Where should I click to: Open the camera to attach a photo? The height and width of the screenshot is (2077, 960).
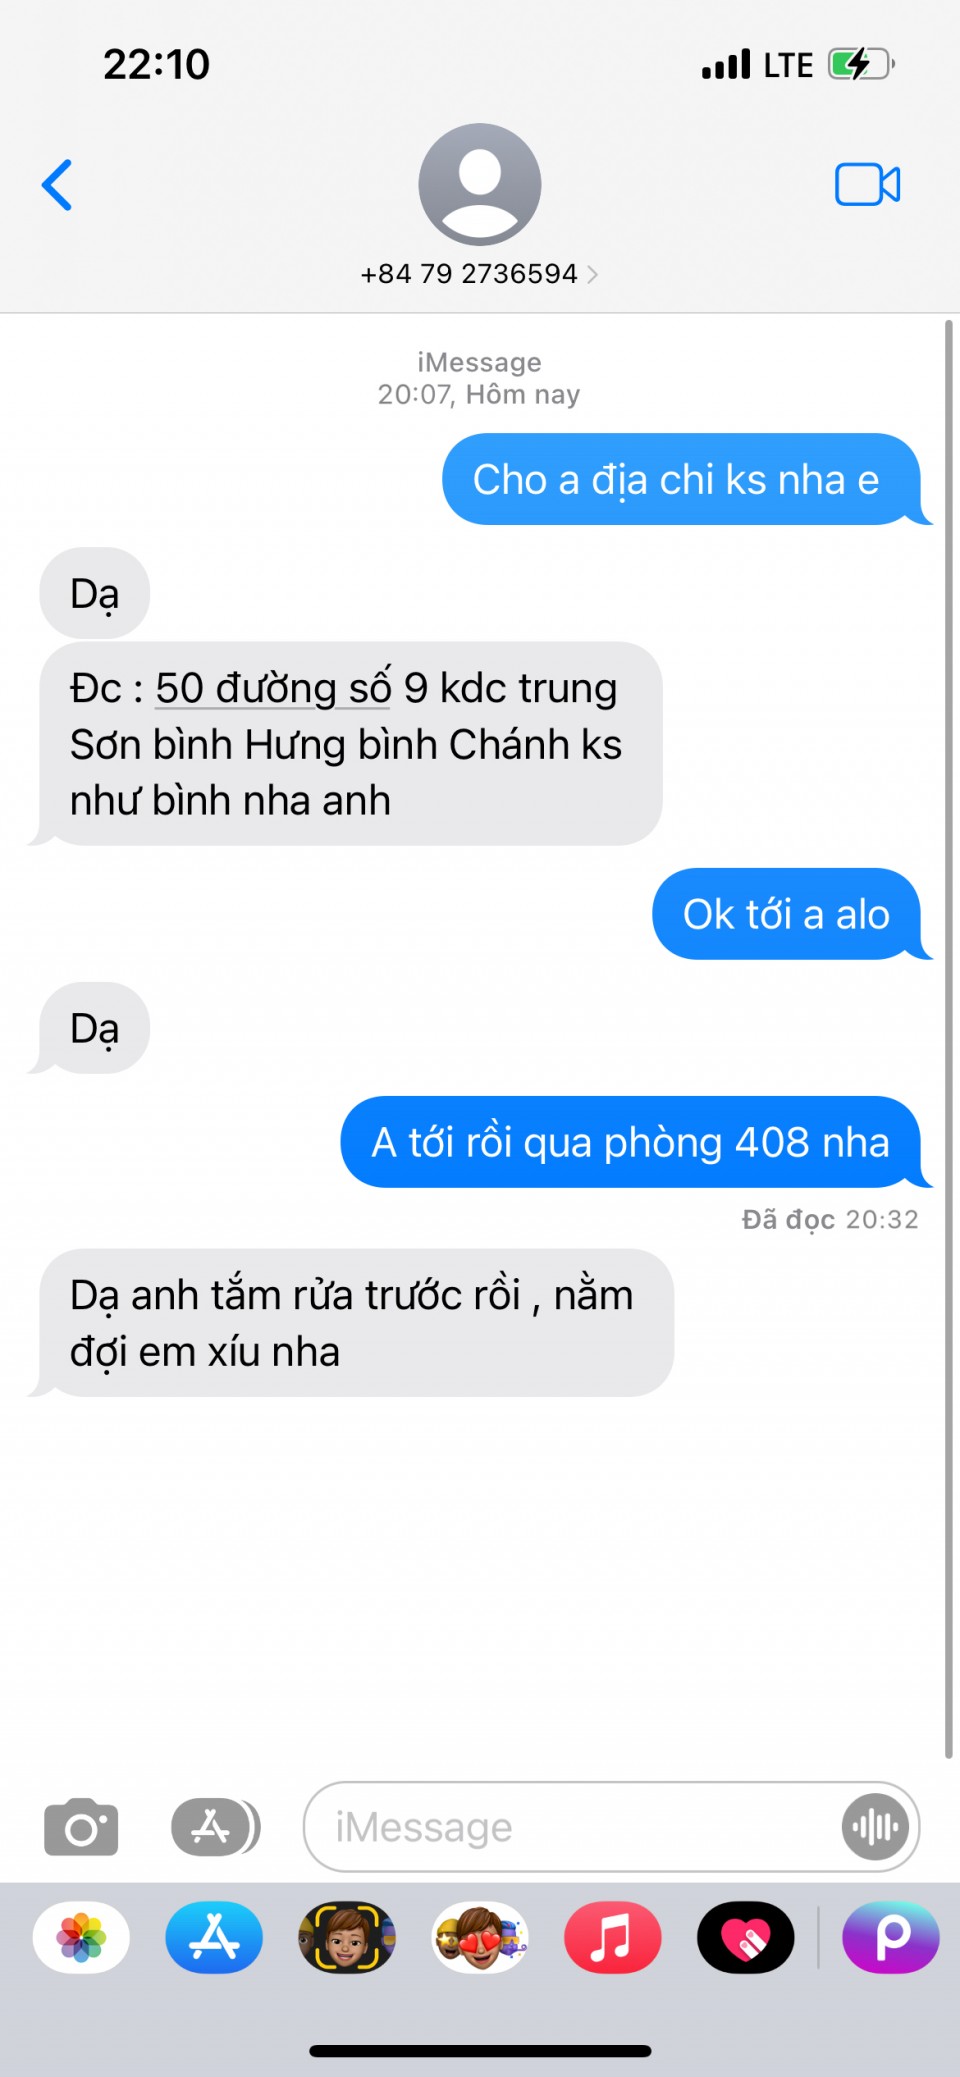point(81,1826)
